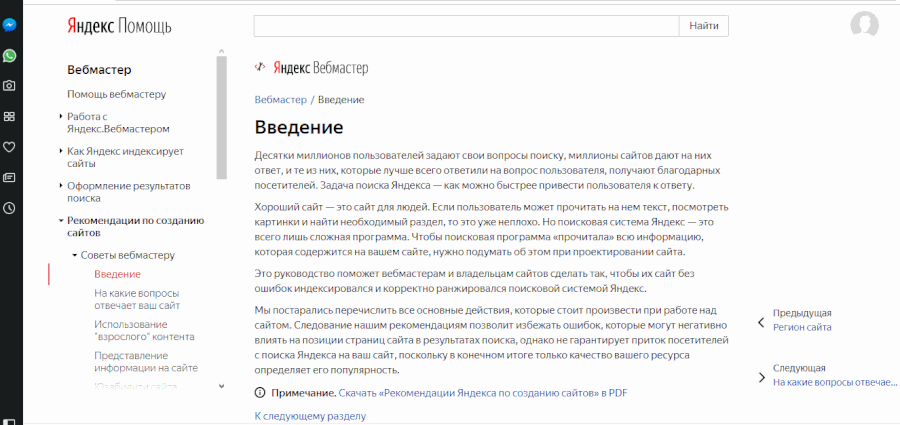The image size is (900, 425).
Task: Click the sidebar scroll up arrow
Action: tap(222, 52)
